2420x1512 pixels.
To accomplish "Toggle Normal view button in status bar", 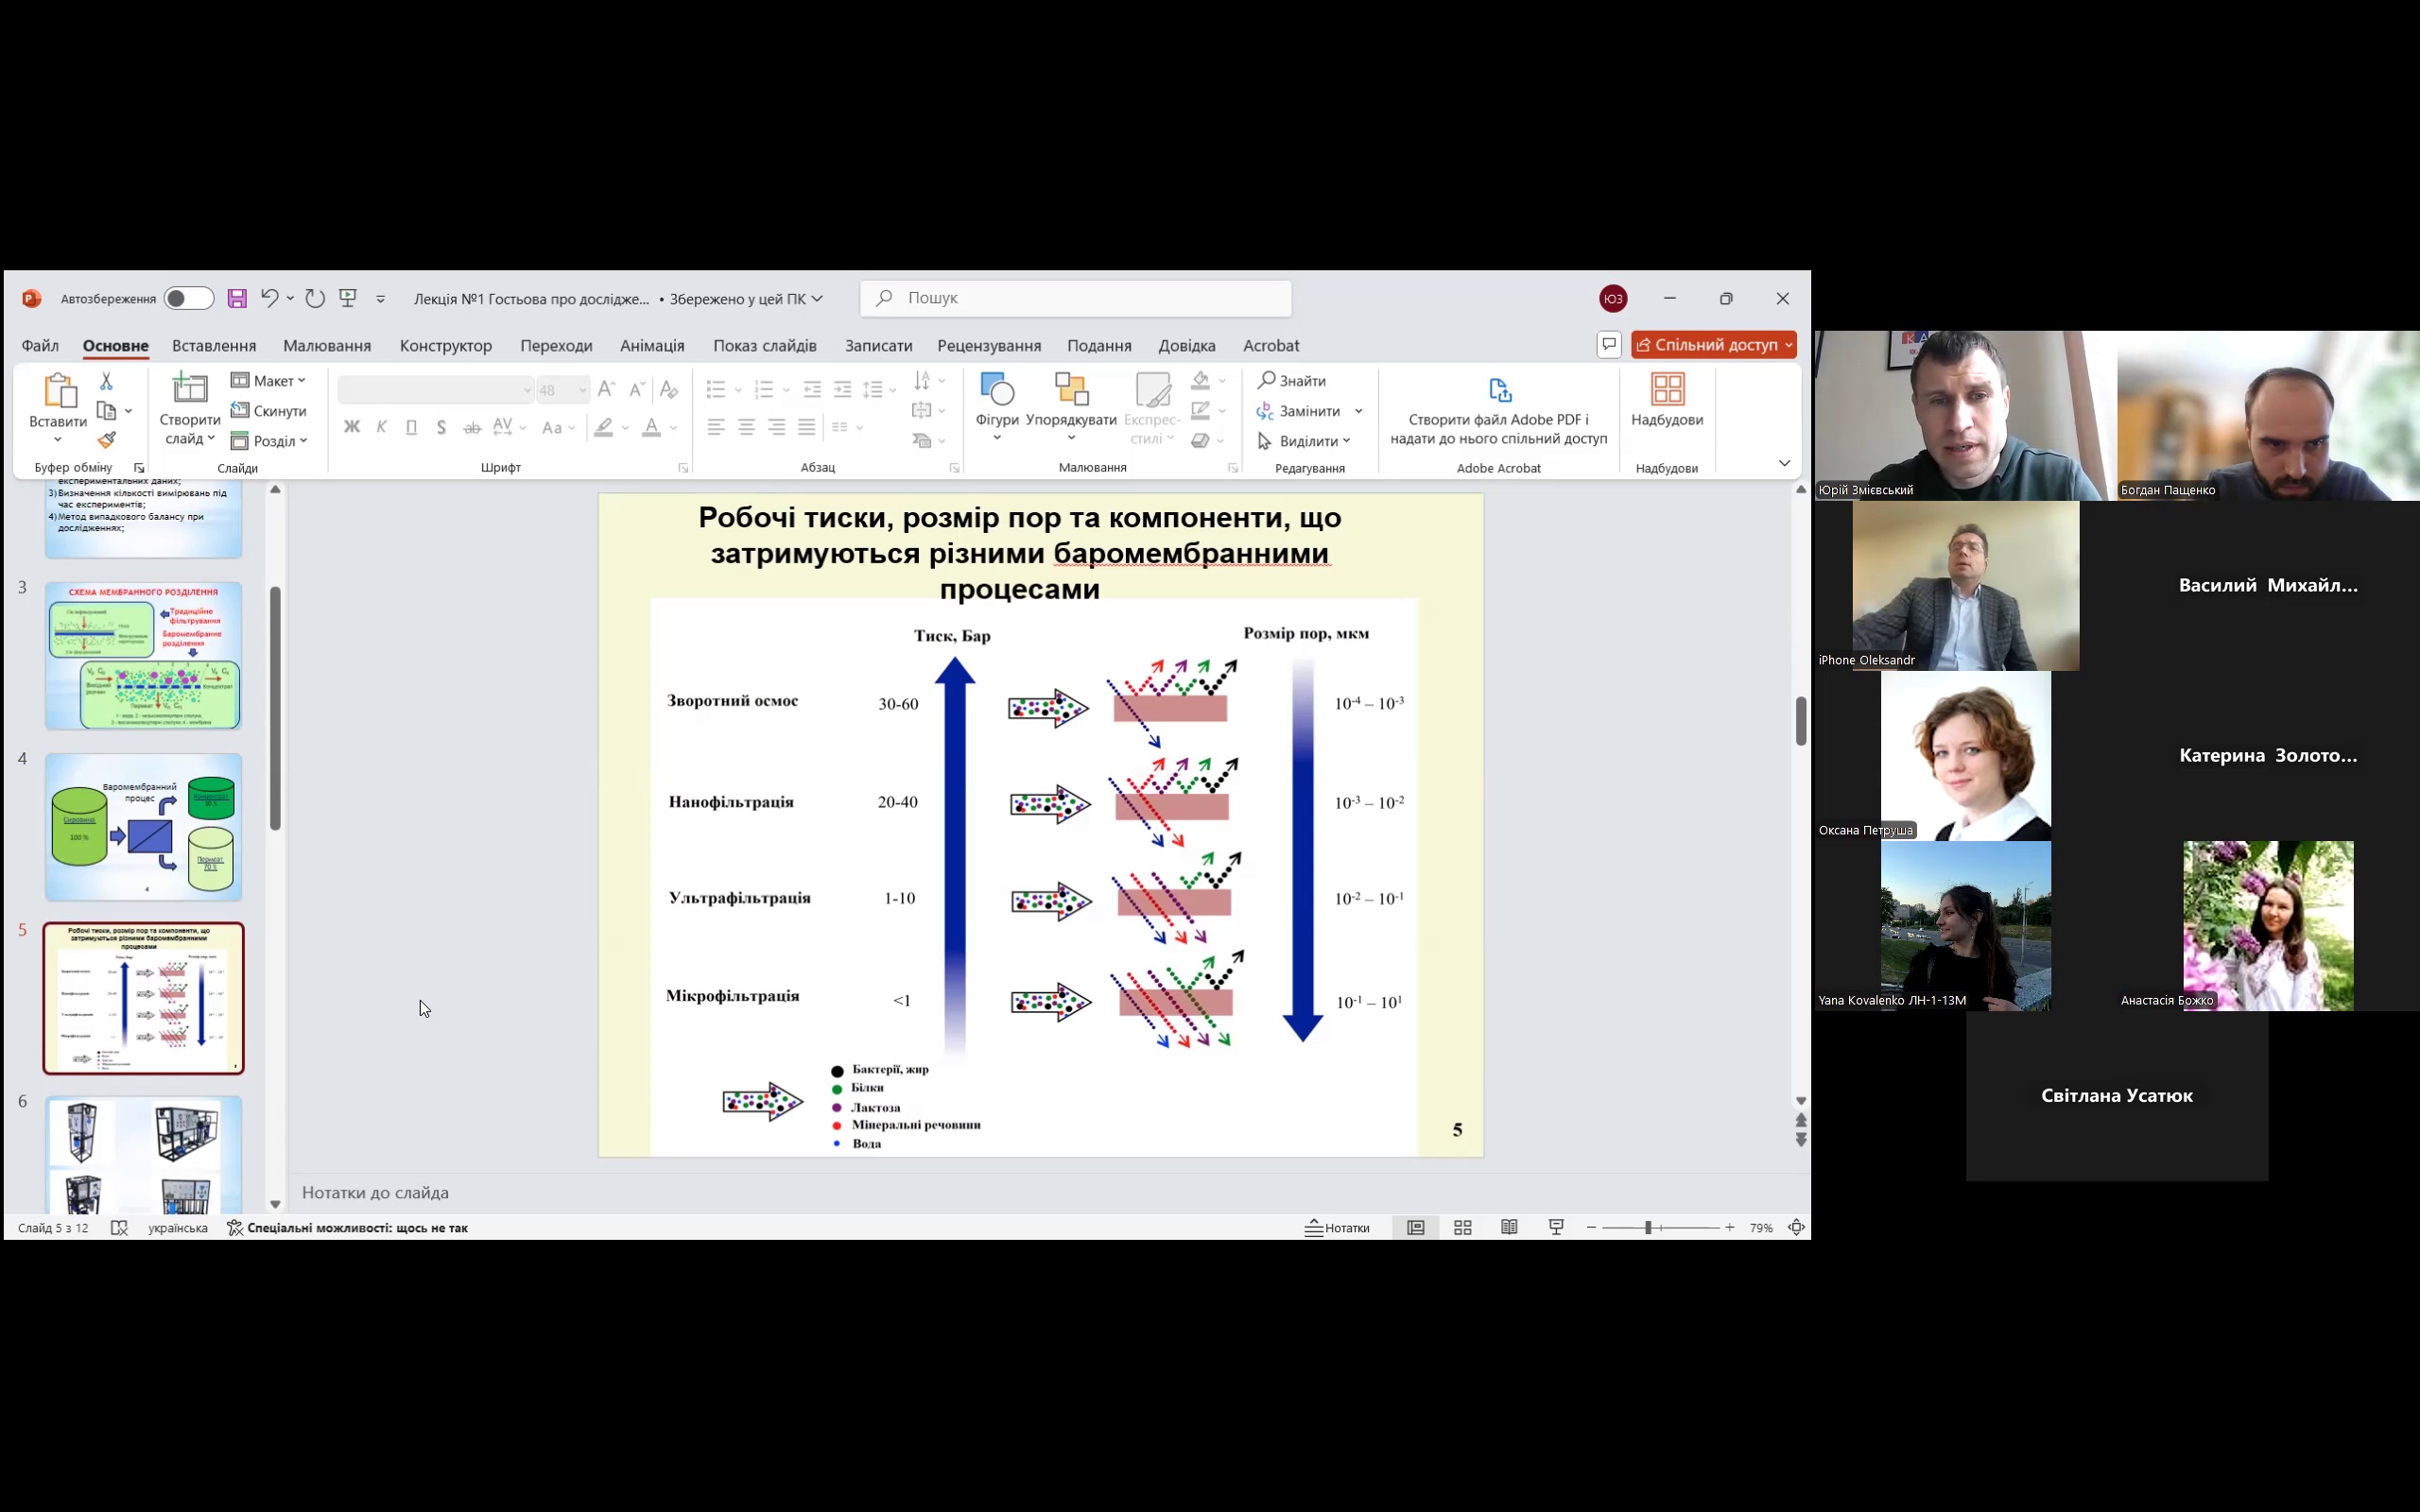I will pos(1415,1227).
